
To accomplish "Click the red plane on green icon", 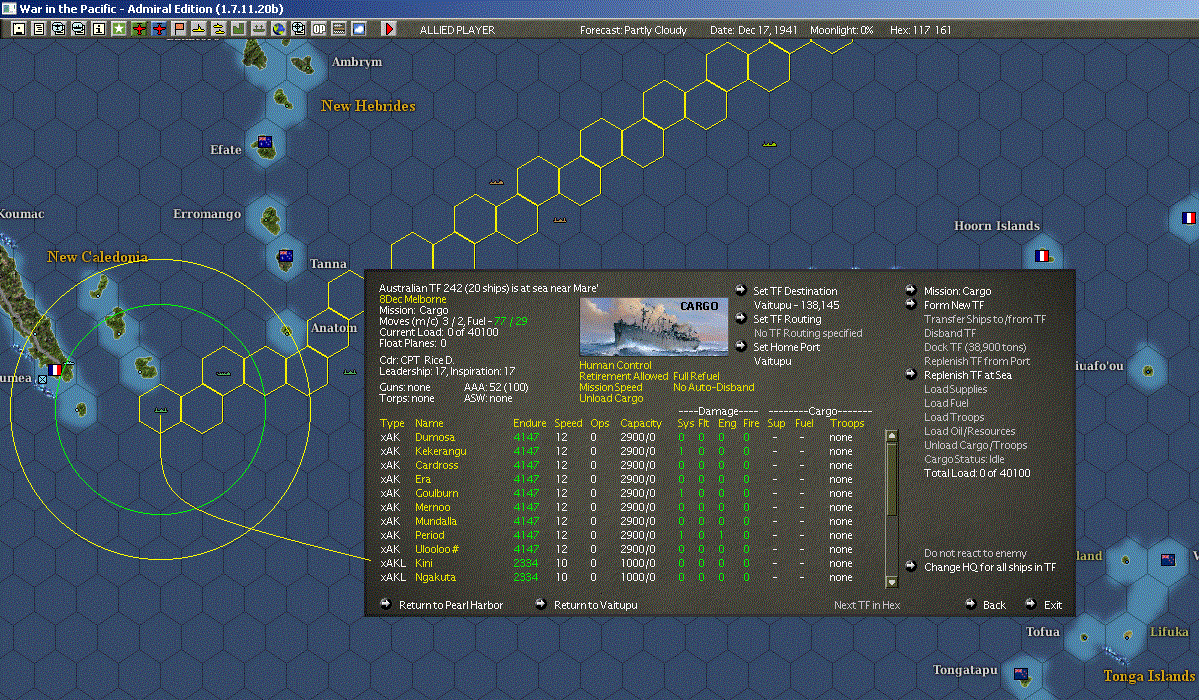I will 139,29.
